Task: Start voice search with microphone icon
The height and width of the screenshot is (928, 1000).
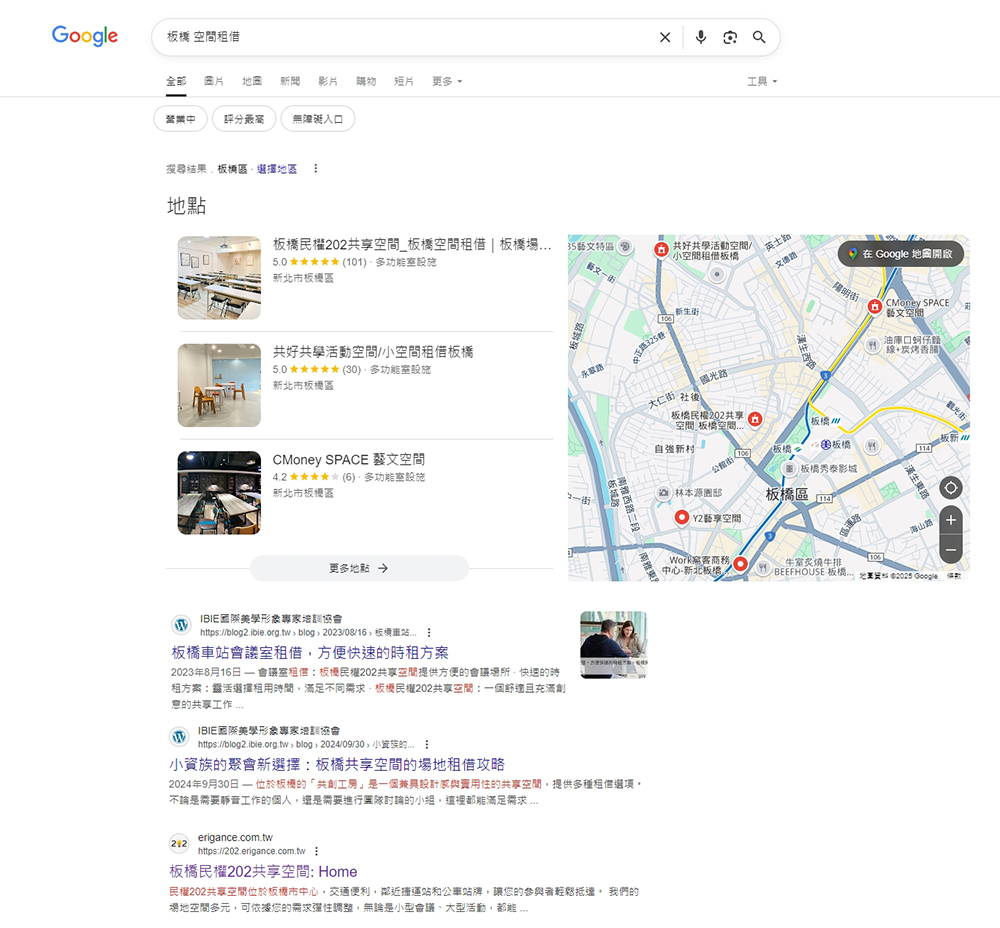Action: [700, 37]
